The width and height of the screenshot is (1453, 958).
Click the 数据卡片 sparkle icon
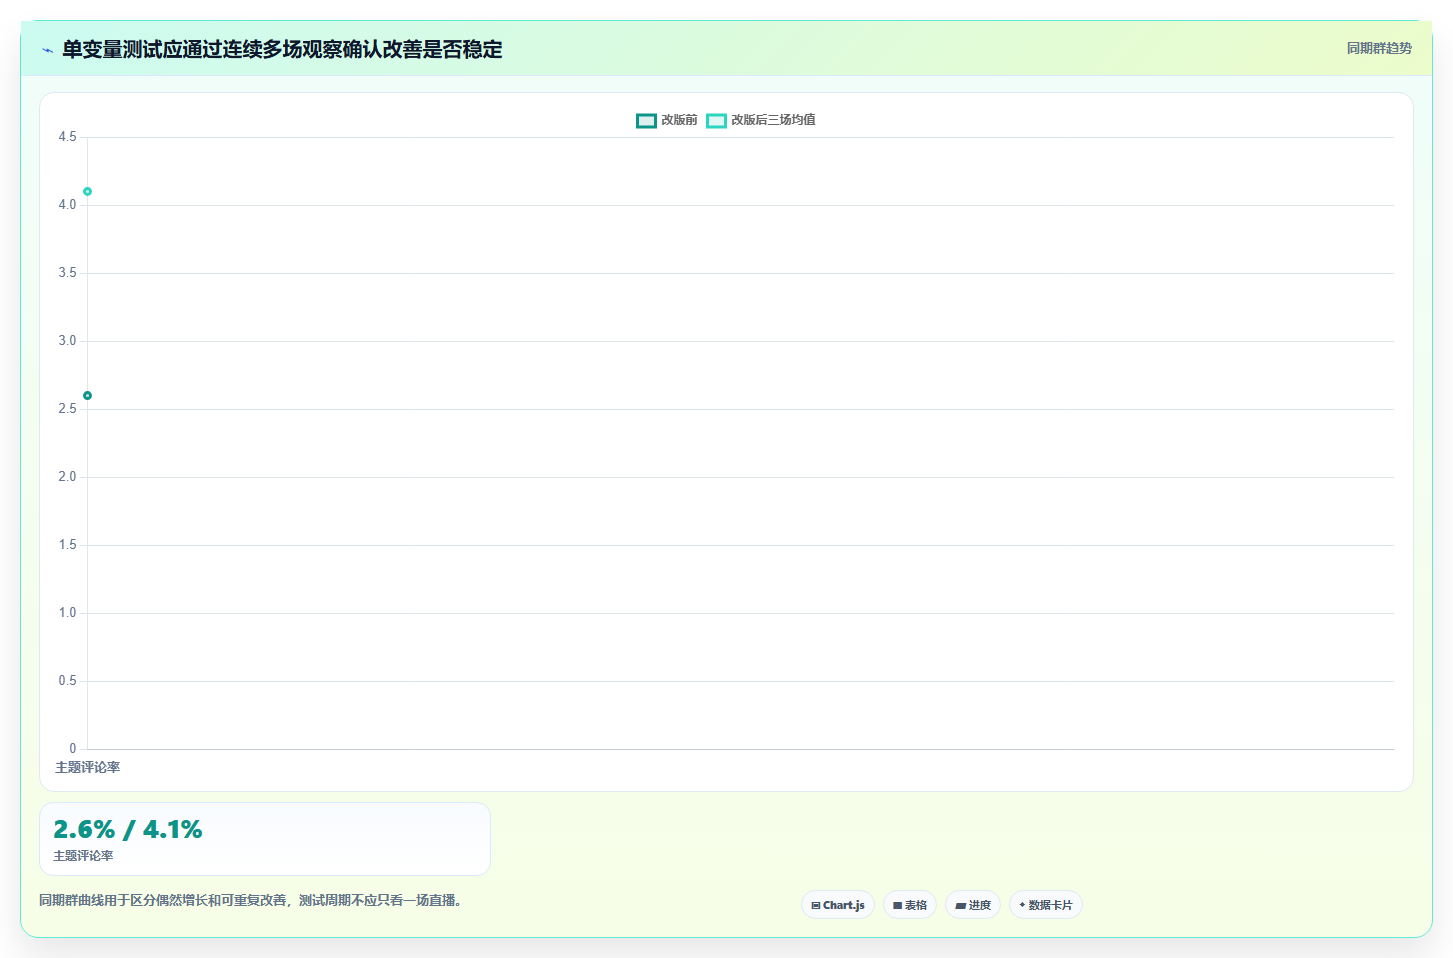tap(1022, 905)
